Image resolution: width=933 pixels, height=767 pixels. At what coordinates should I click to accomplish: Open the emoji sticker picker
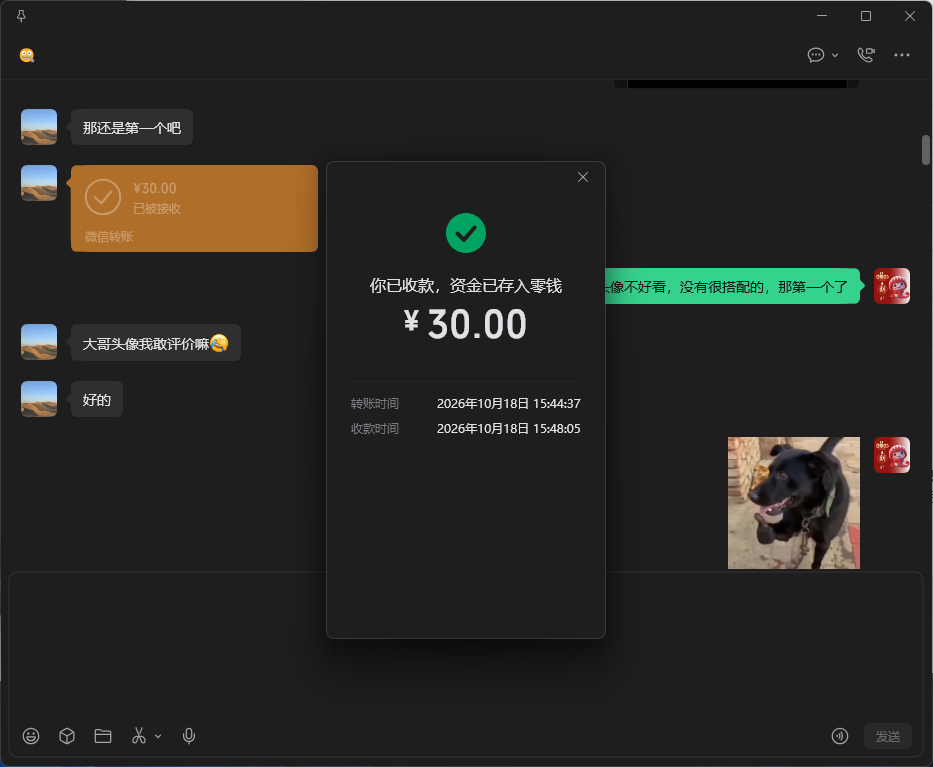click(x=31, y=736)
